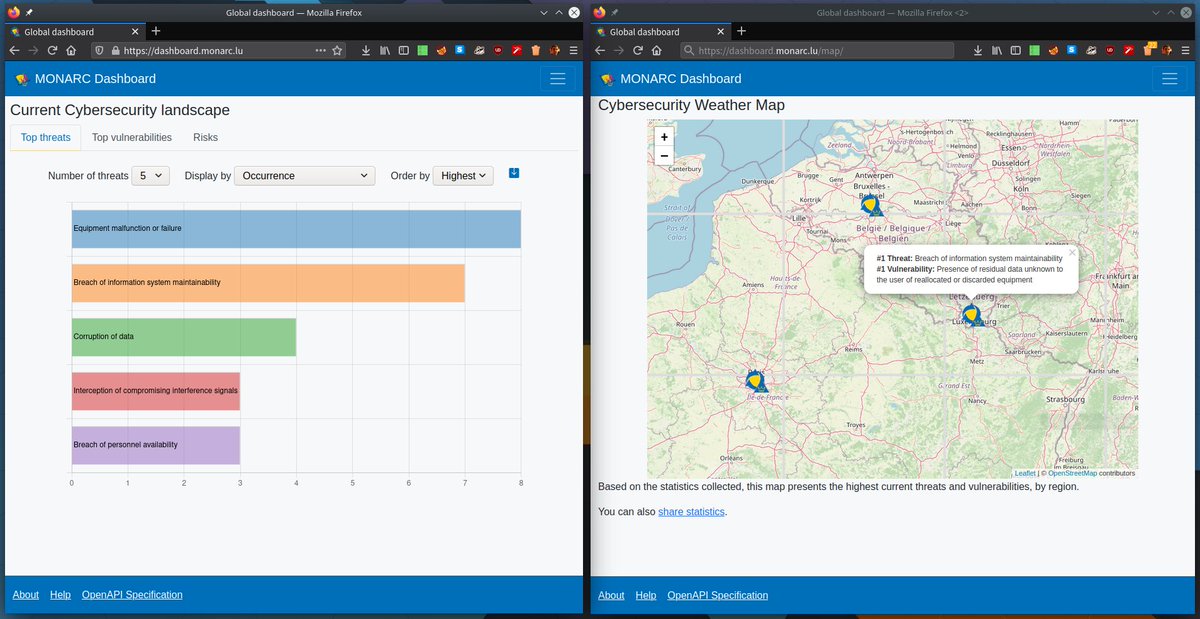Switch to the Risks tab
This screenshot has height=619, width=1200.
206,138
